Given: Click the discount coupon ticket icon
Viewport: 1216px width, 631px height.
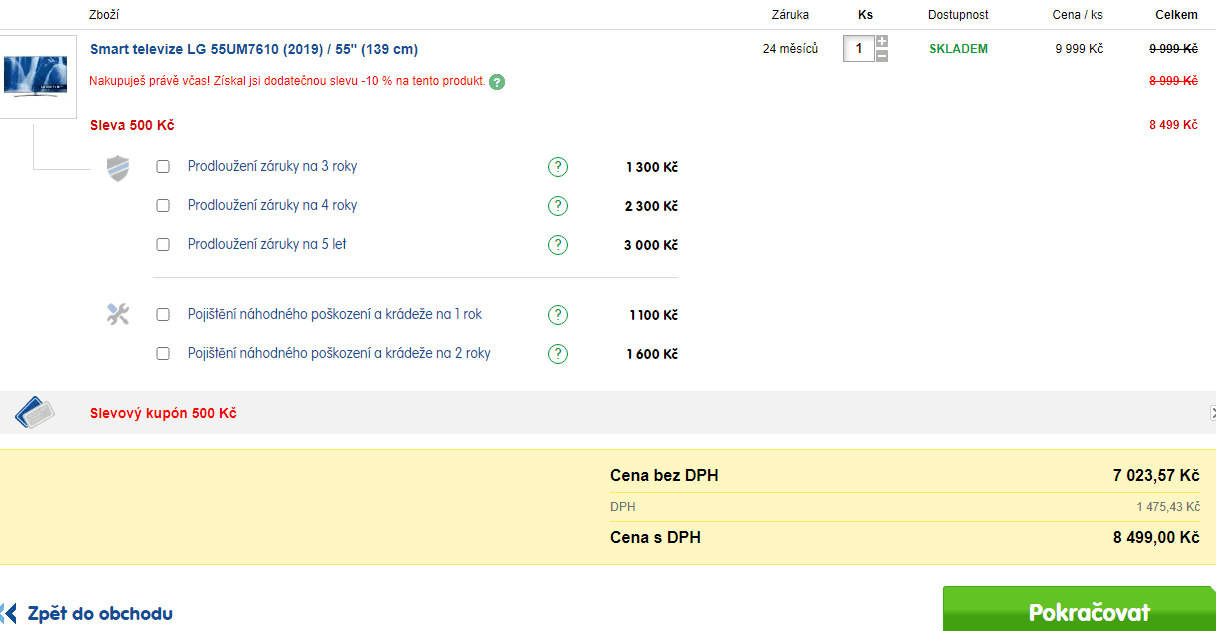Looking at the screenshot, I should (35, 412).
